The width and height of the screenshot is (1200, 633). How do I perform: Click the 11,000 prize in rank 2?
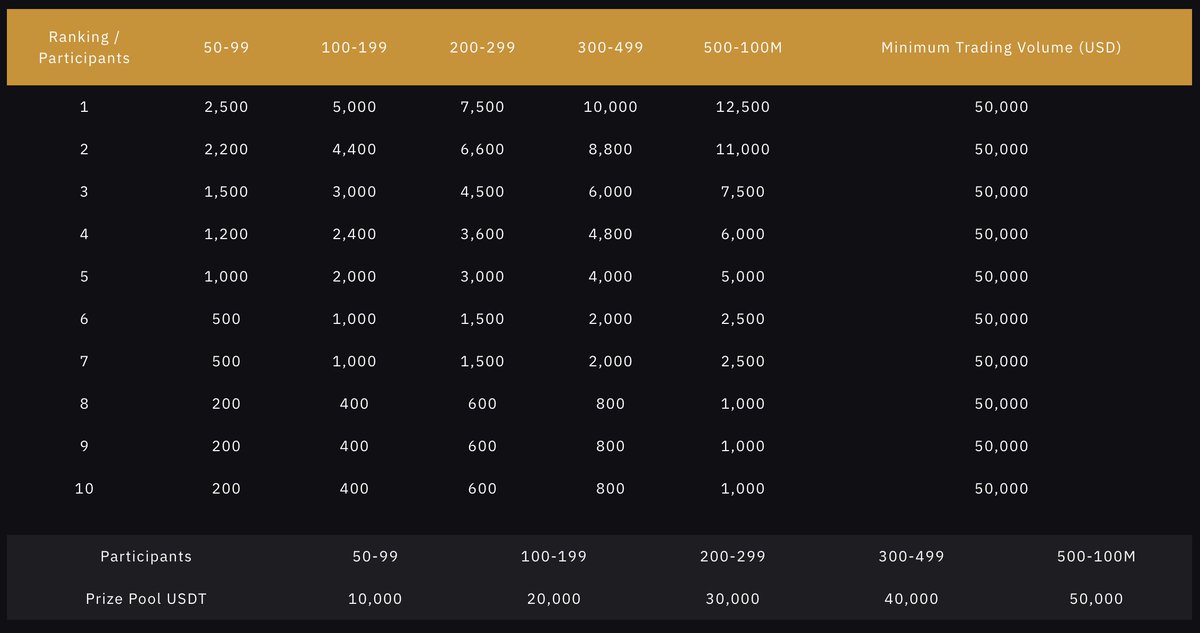[743, 149]
